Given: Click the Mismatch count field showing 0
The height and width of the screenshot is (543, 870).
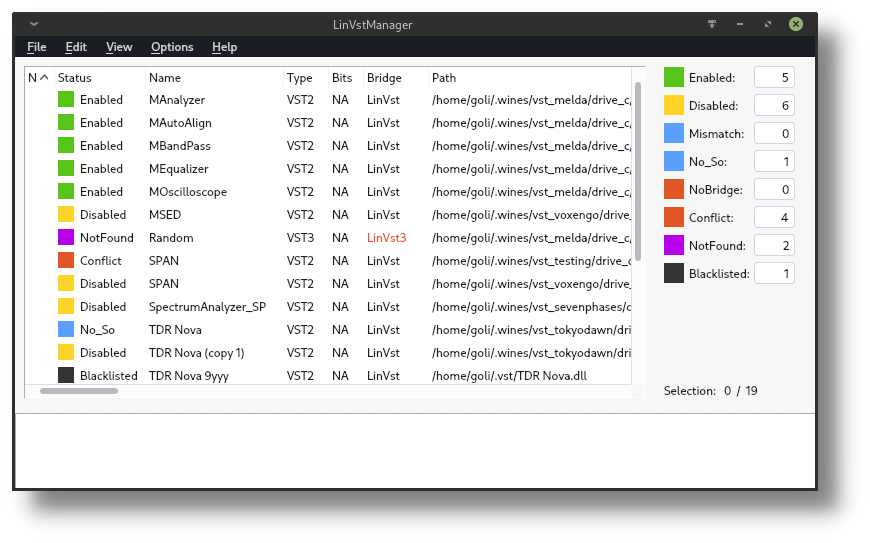Looking at the screenshot, I should (x=774, y=133).
